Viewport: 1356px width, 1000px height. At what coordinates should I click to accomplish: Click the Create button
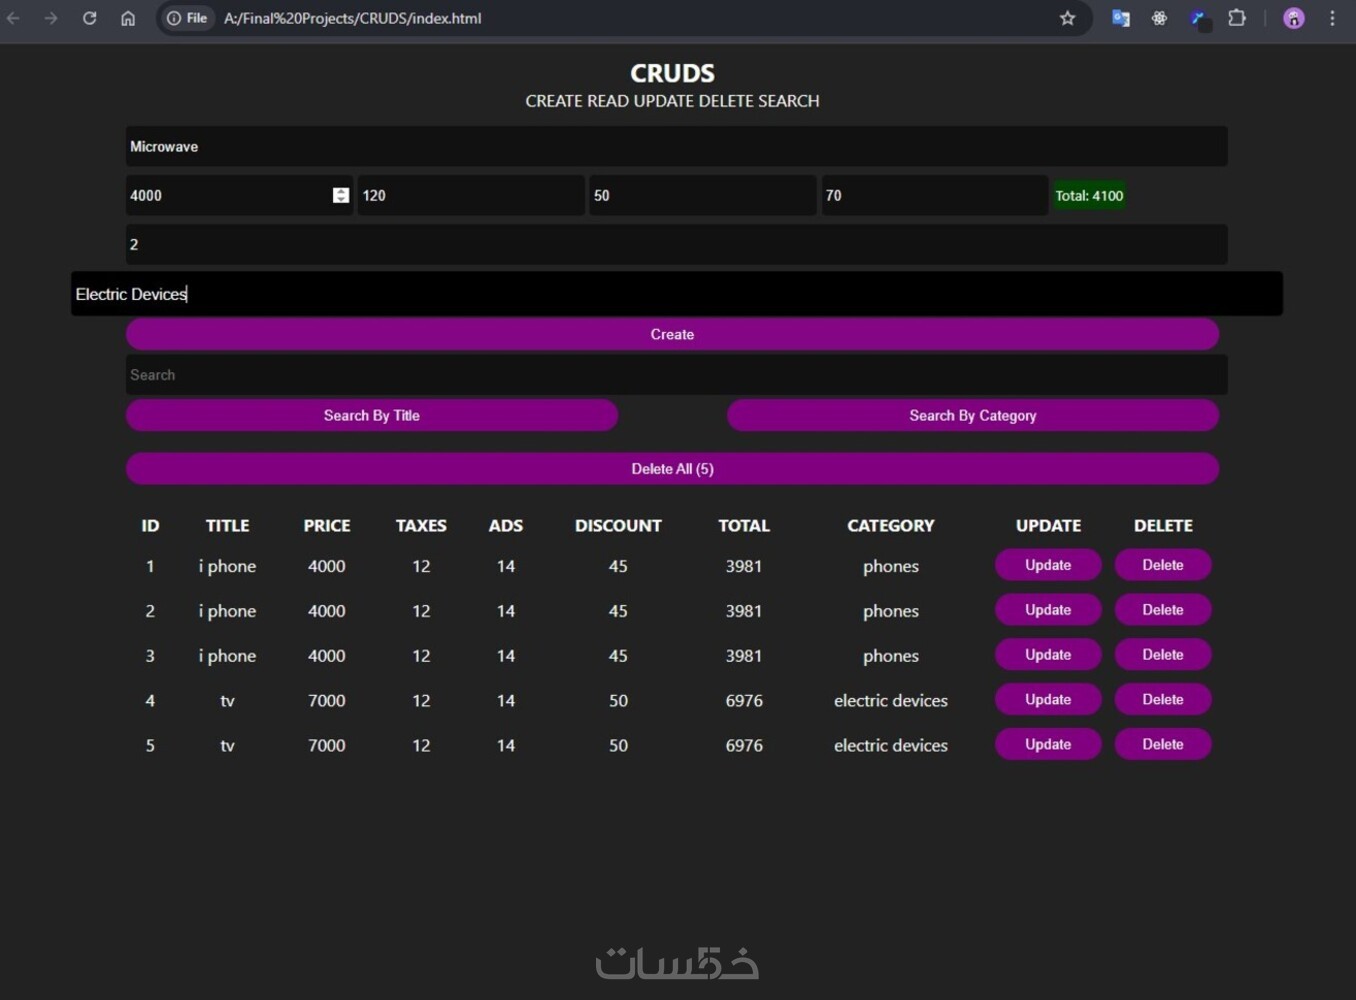point(672,334)
